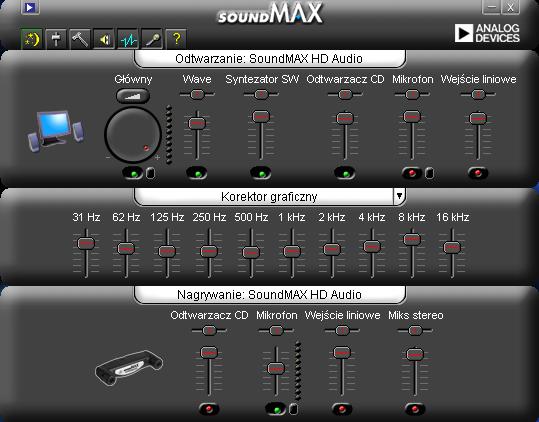
Task: Unmute playback Wejście liniowe red LED
Action: click(478, 173)
